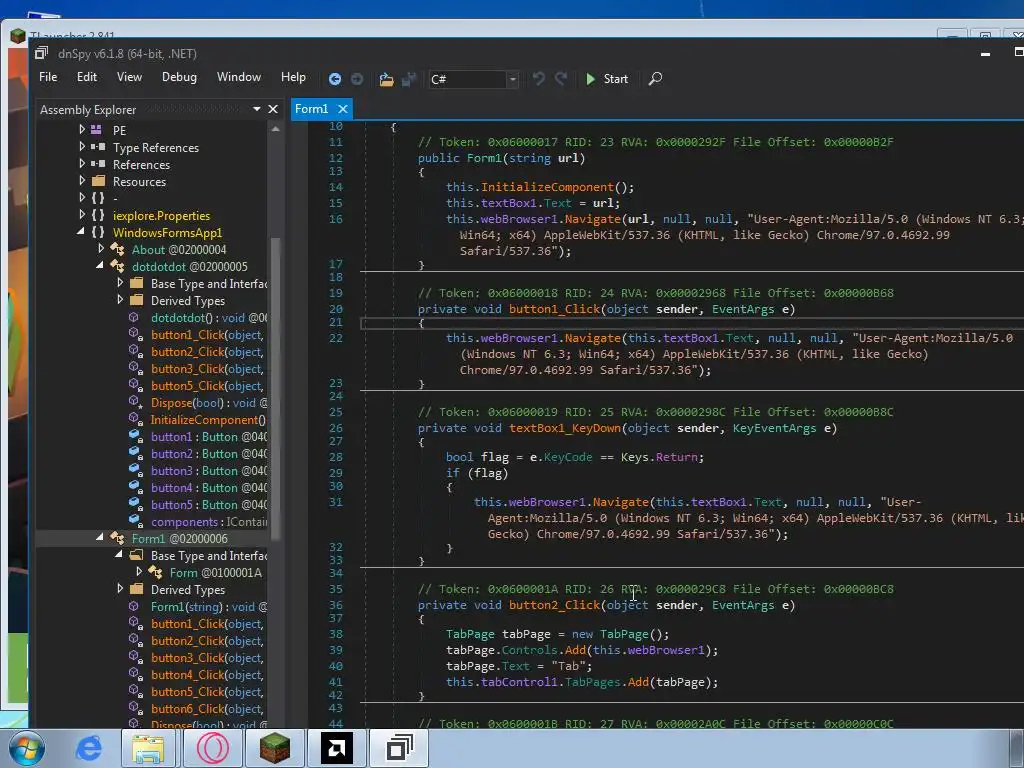Click the Save All toolbar icon
This screenshot has height=768, width=1024.
(409, 79)
